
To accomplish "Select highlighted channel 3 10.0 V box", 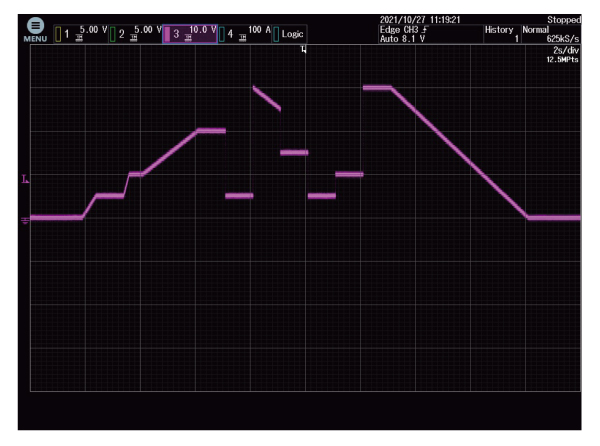I will 190,33.
